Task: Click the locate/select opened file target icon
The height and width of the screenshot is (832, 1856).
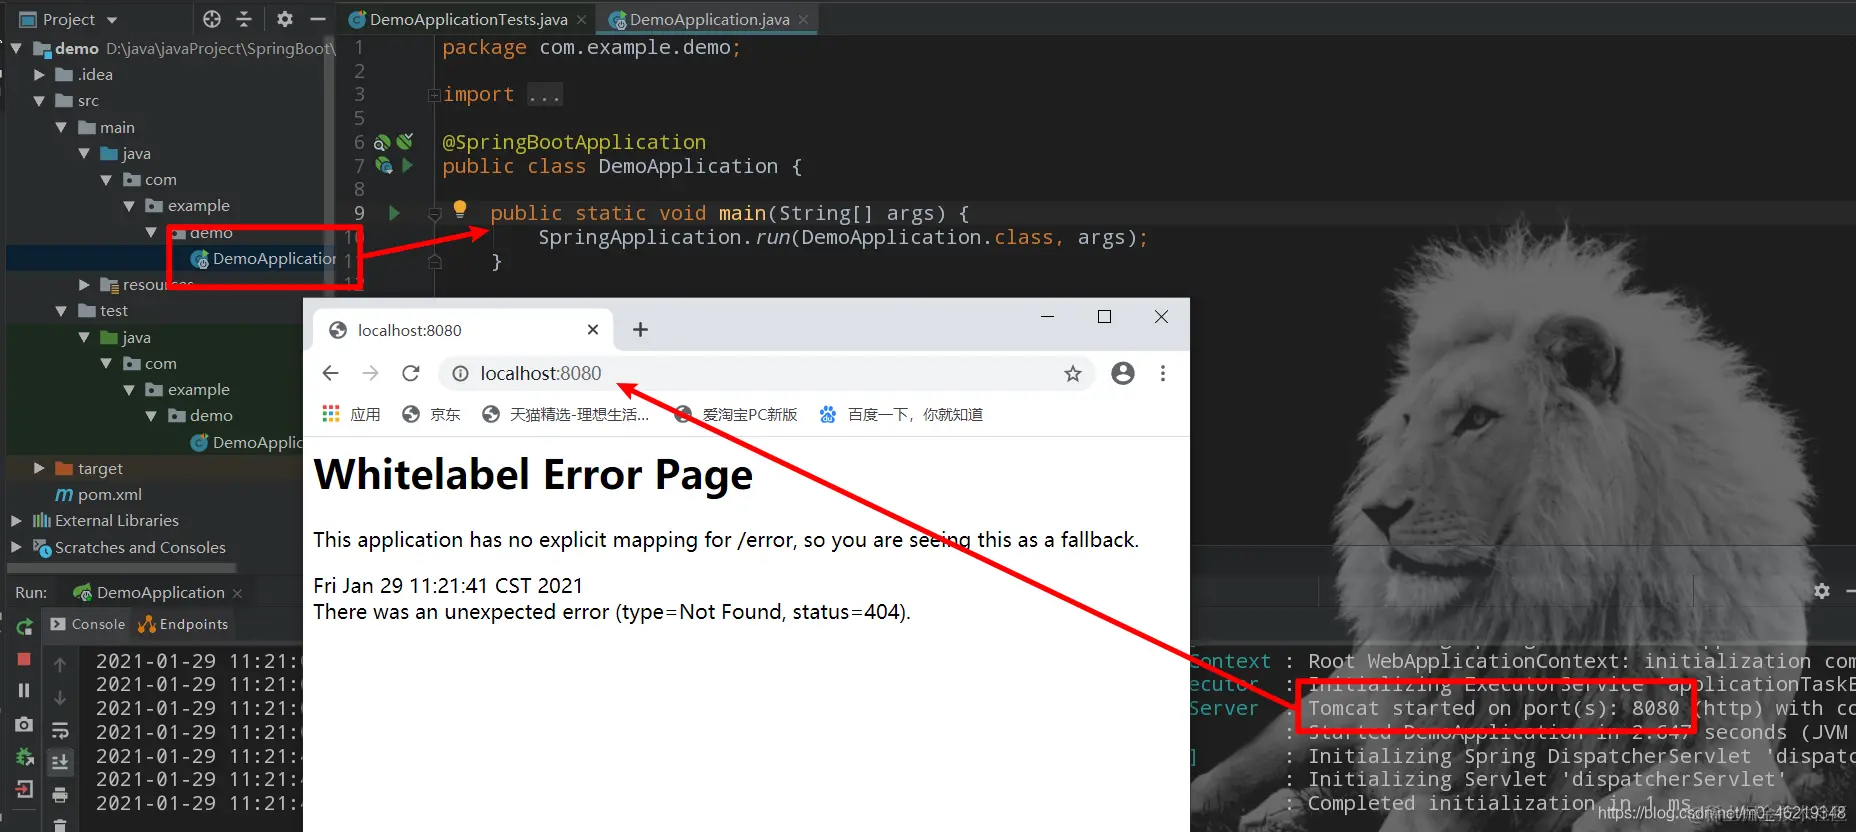Action: tap(212, 19)
